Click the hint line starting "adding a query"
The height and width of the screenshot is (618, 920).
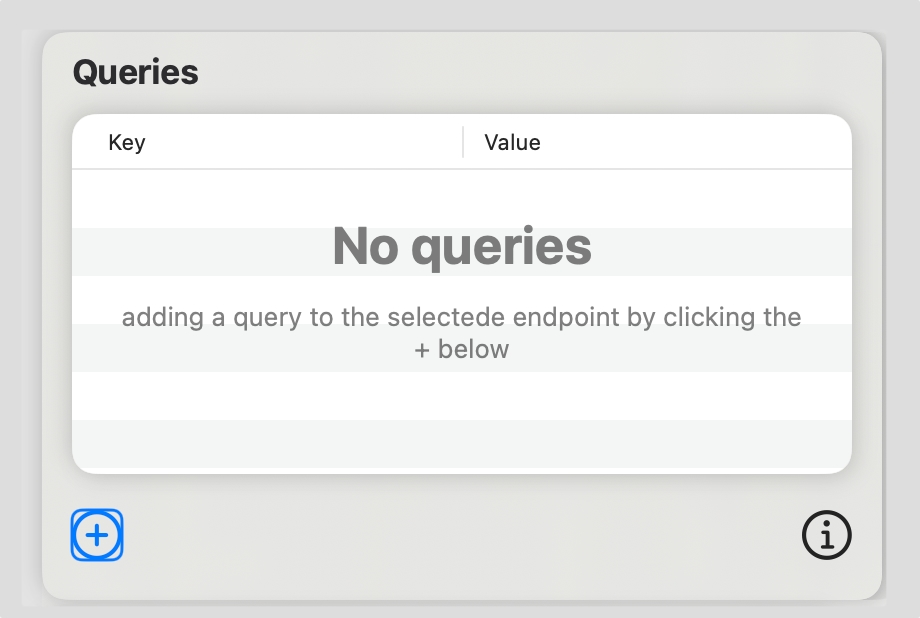point(462,318)
